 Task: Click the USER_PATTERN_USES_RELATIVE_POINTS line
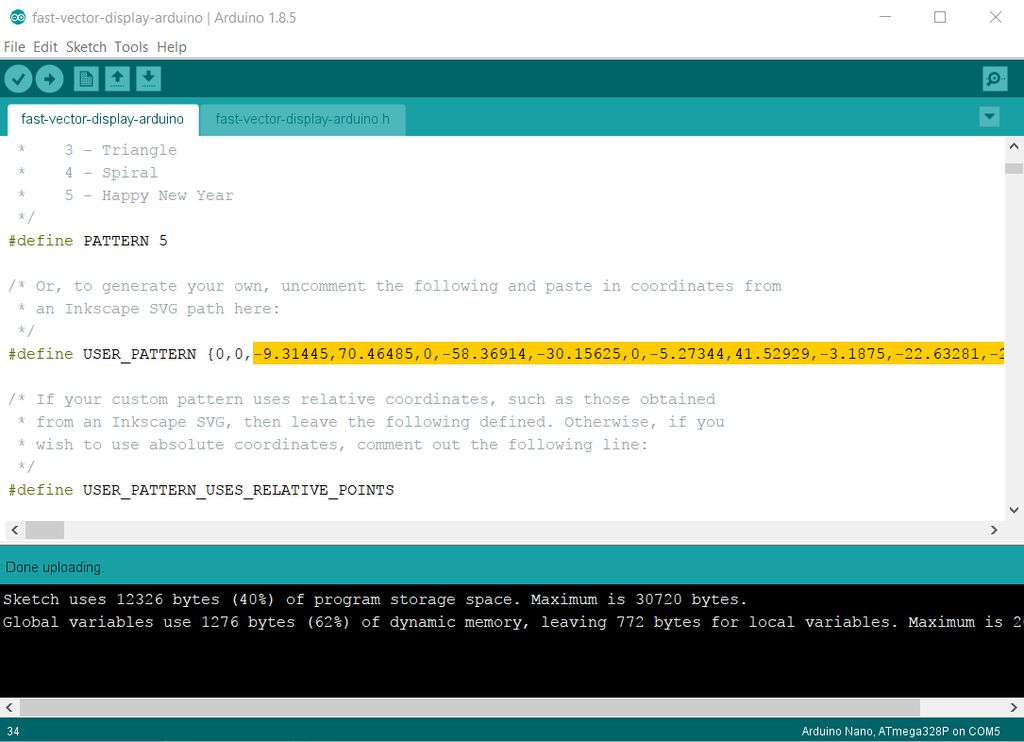point(201,490)
